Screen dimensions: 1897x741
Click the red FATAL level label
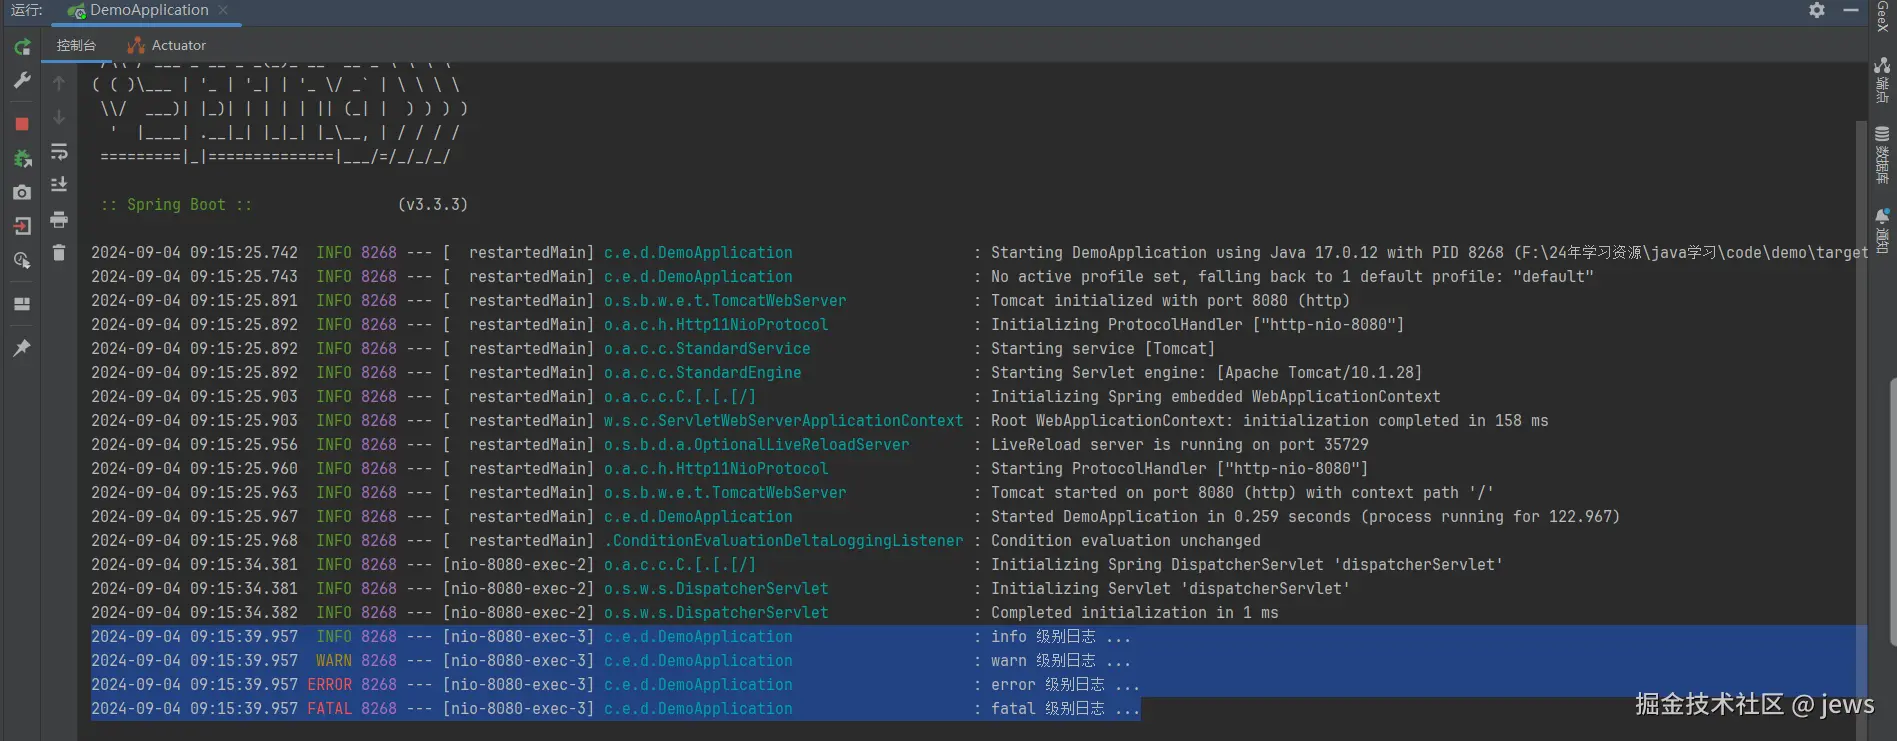coord(330,709)
